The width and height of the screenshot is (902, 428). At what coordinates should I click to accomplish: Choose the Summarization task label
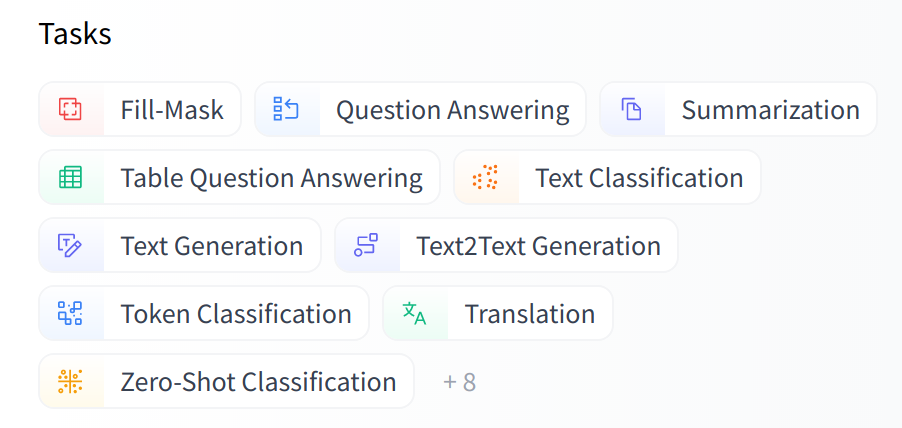pos(770,110)
